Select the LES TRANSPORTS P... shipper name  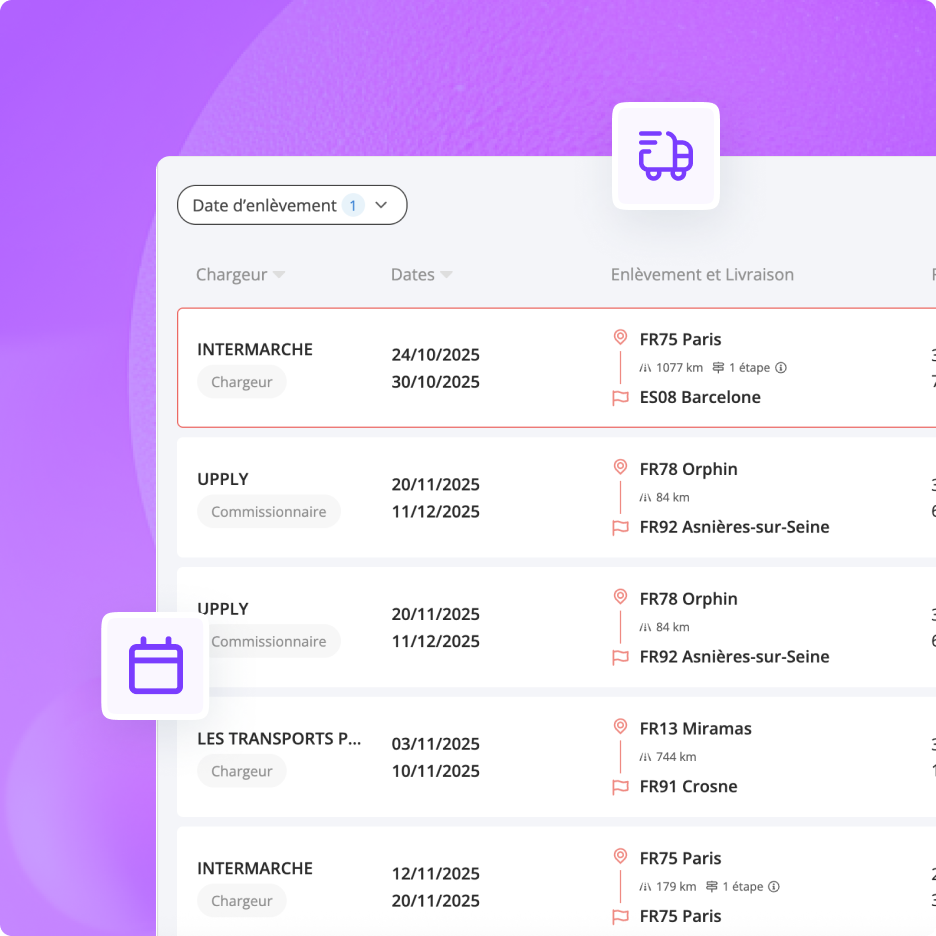click(279, 739)
